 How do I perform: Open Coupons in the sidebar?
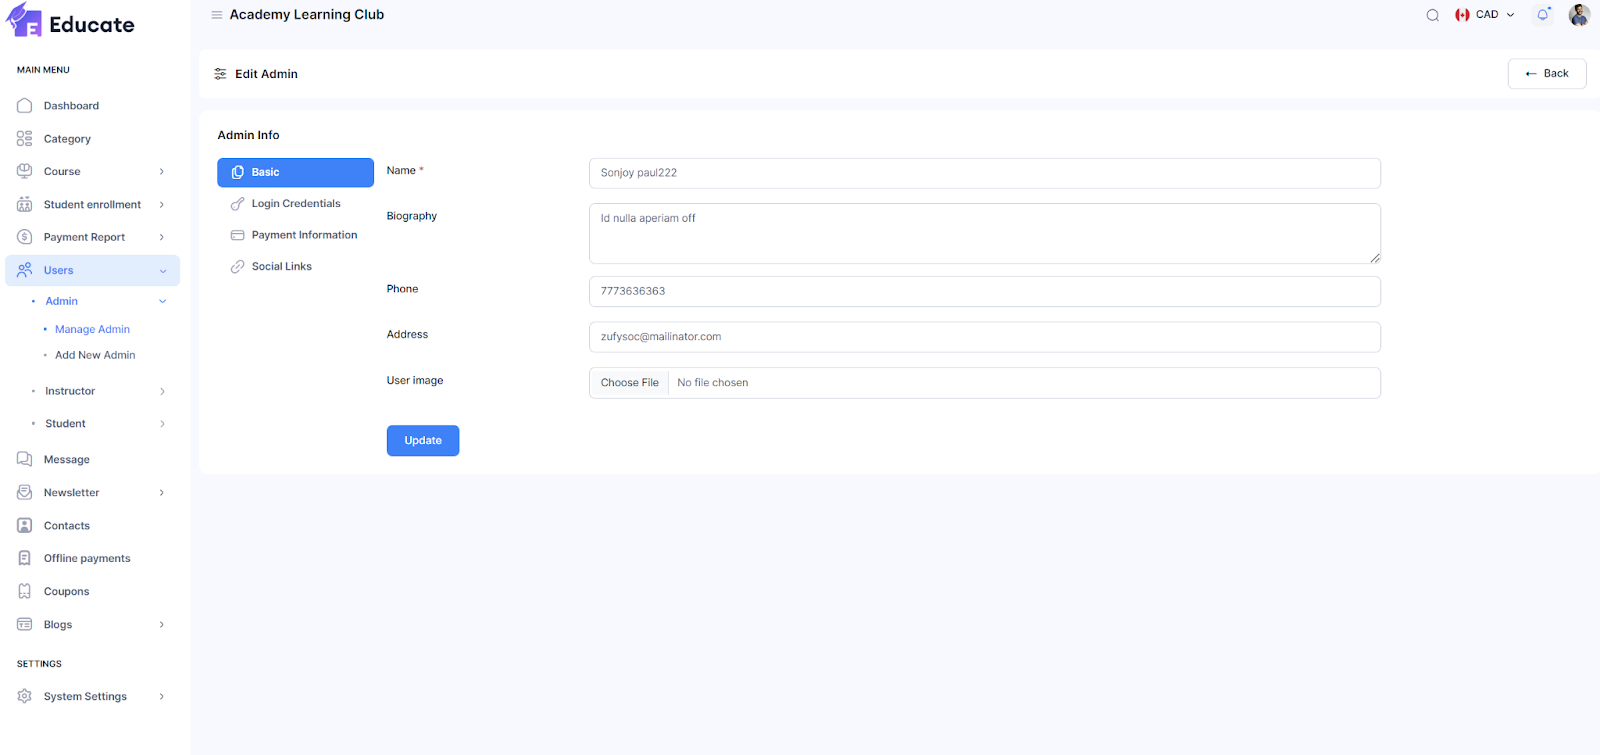(x=66, y=592)
